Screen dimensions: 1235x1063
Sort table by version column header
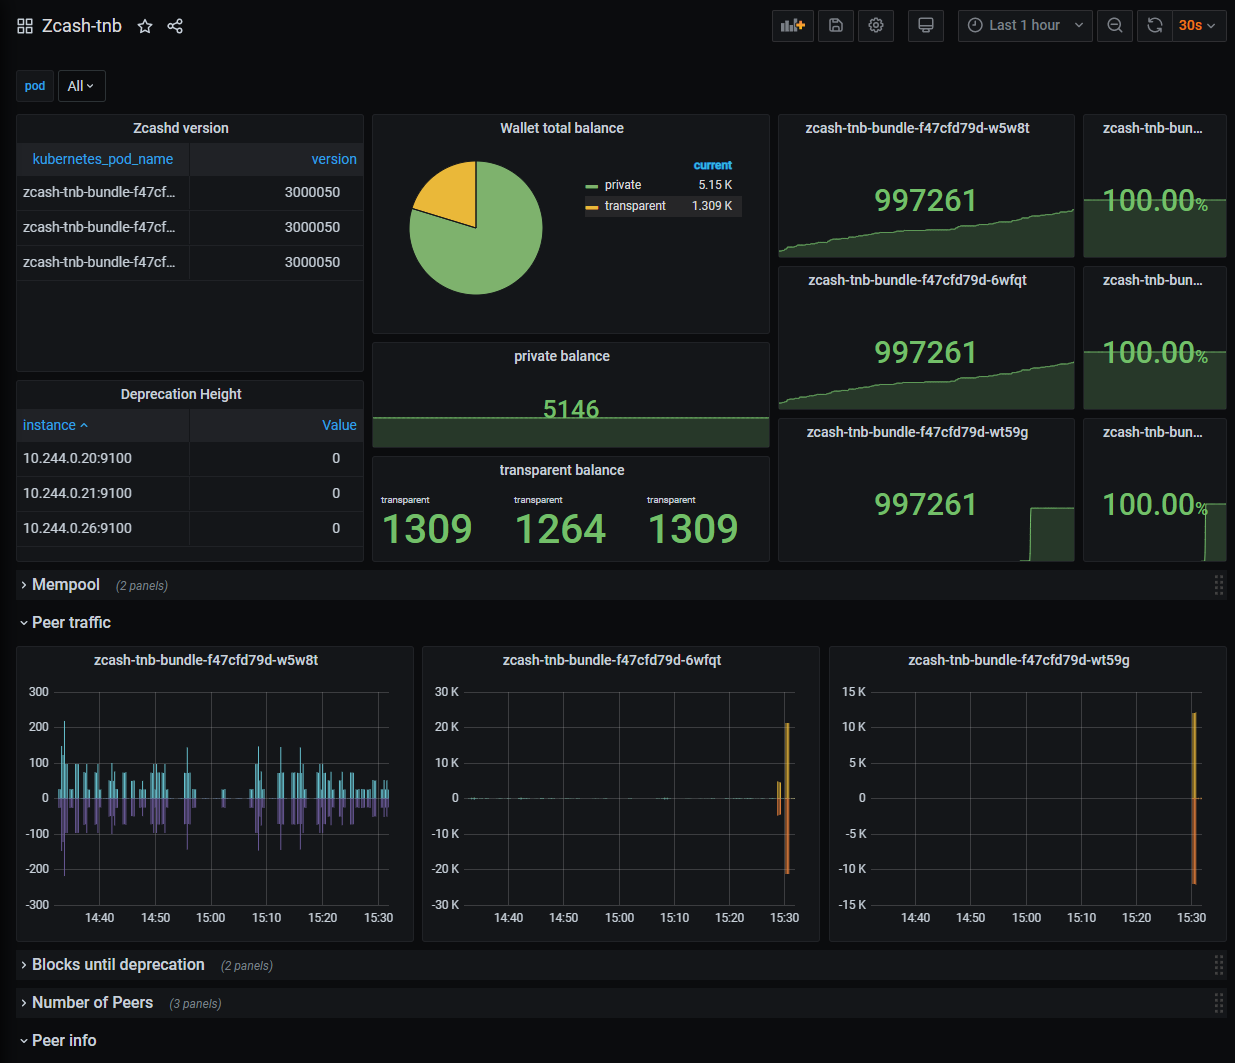(334, 159)
